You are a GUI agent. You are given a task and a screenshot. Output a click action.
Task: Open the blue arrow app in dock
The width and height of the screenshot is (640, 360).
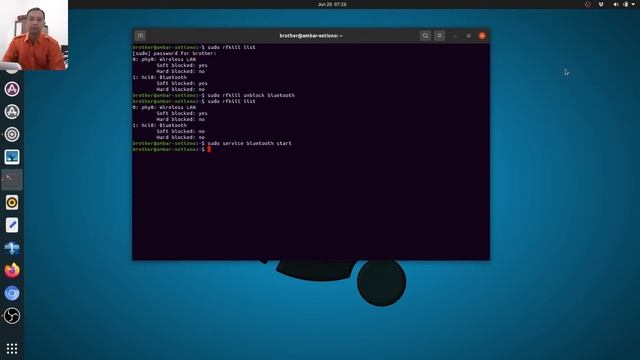tap(12, 248)
